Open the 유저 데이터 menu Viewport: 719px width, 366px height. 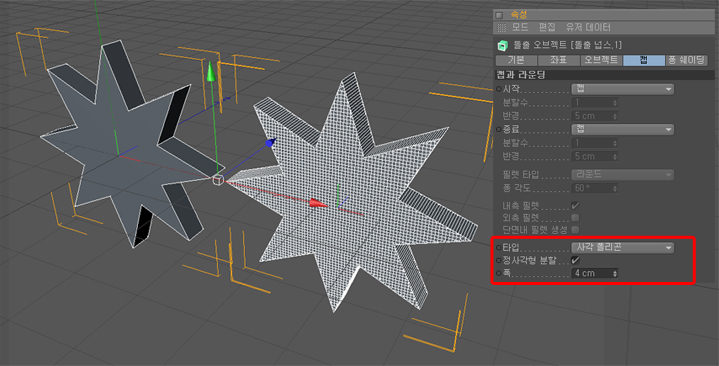(588, 28)
